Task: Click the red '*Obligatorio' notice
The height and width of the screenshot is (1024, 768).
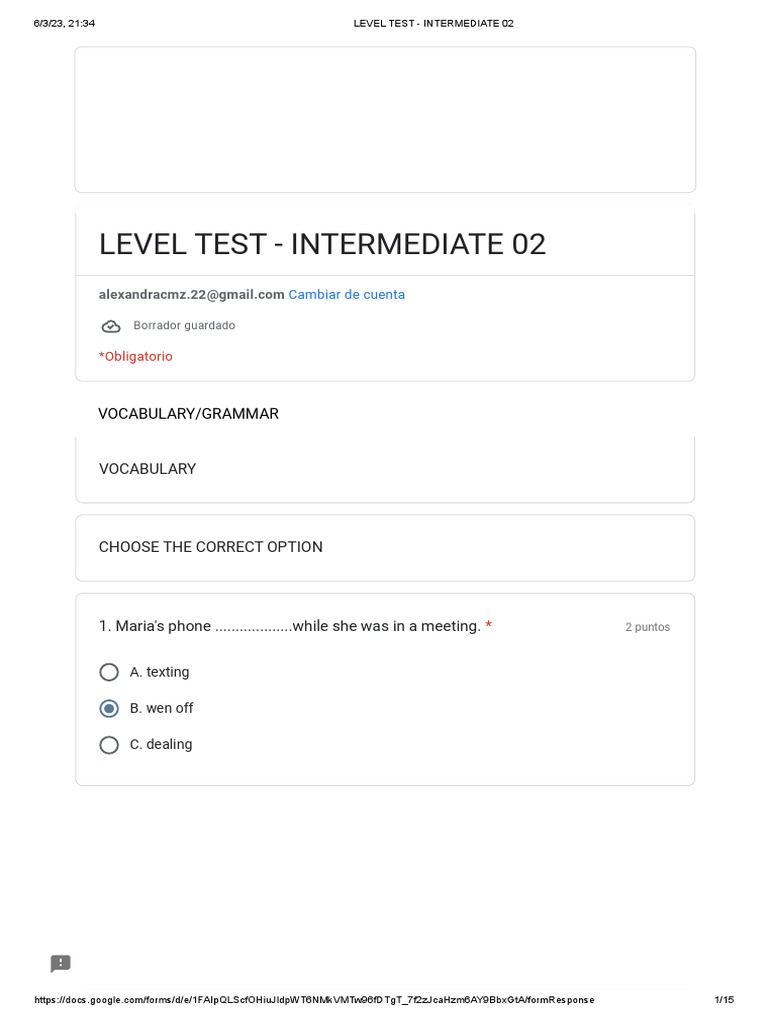Action: pos(135,356)
